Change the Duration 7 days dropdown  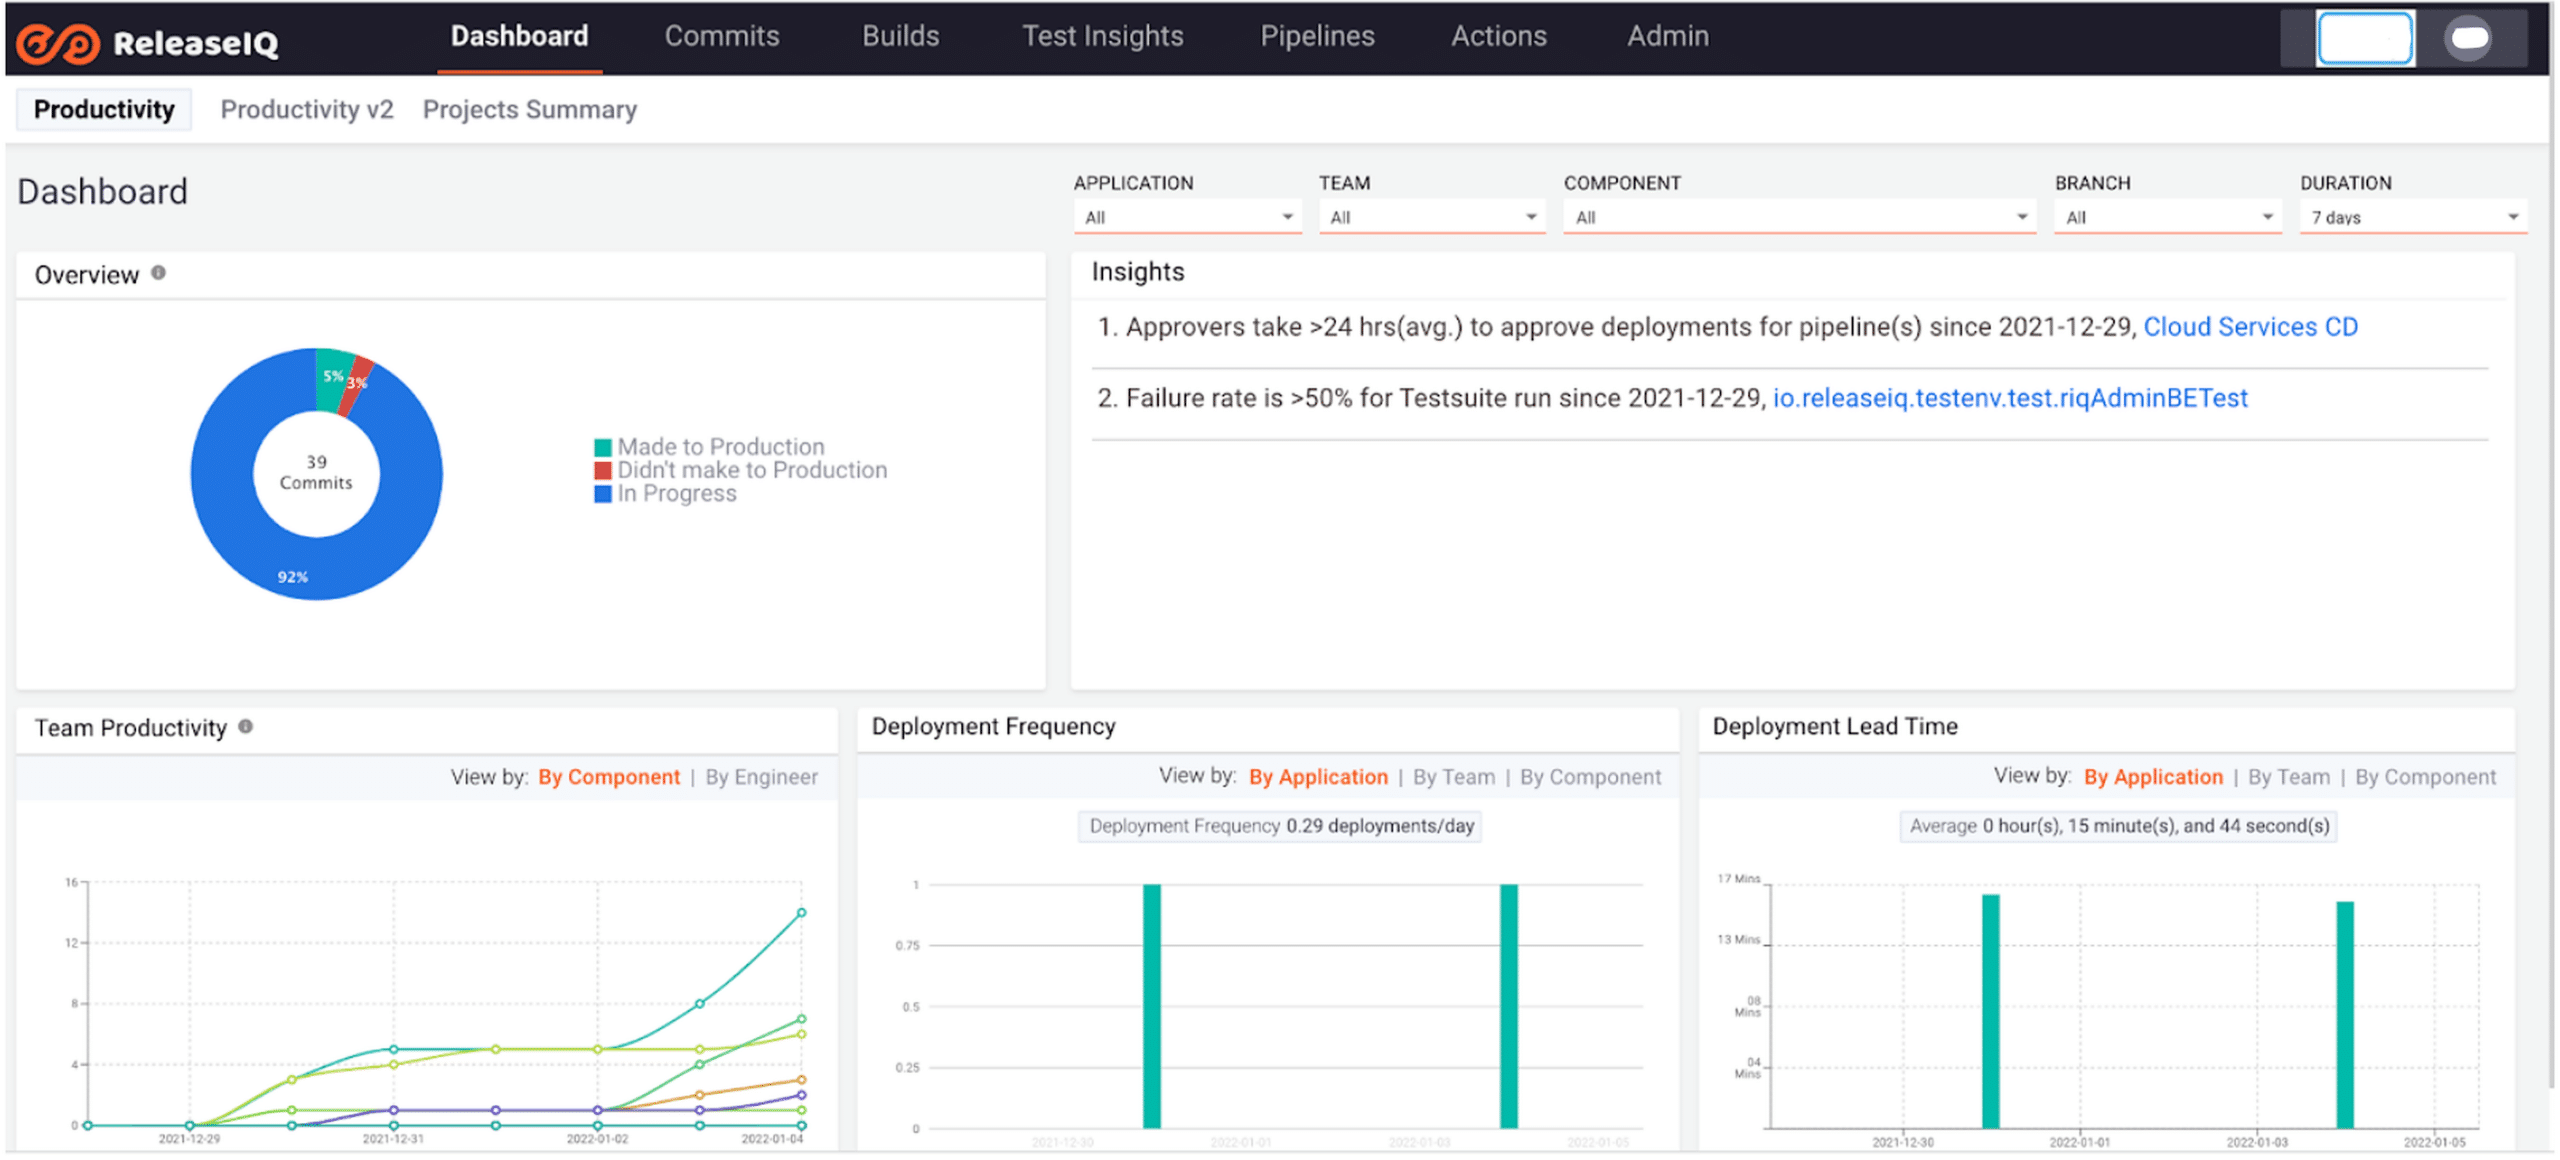point(2412,217)
